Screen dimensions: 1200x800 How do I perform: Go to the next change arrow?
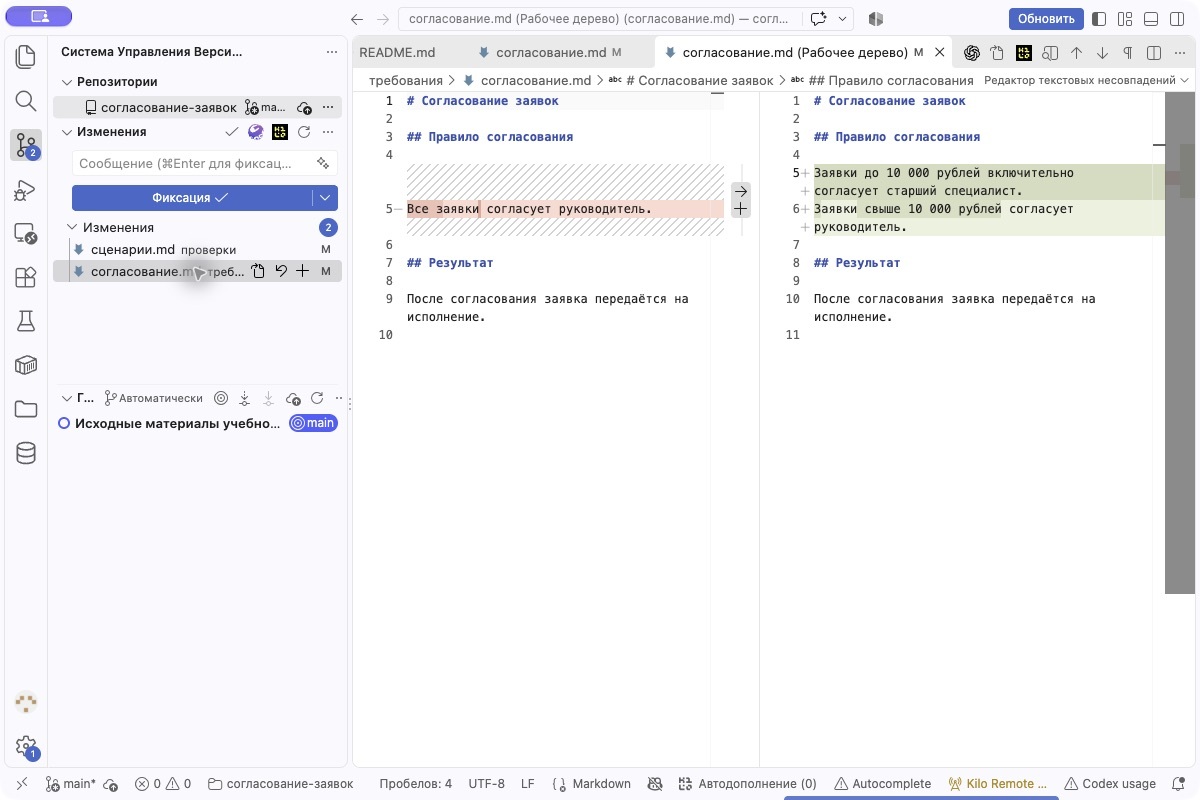[x=1102, y=53]
